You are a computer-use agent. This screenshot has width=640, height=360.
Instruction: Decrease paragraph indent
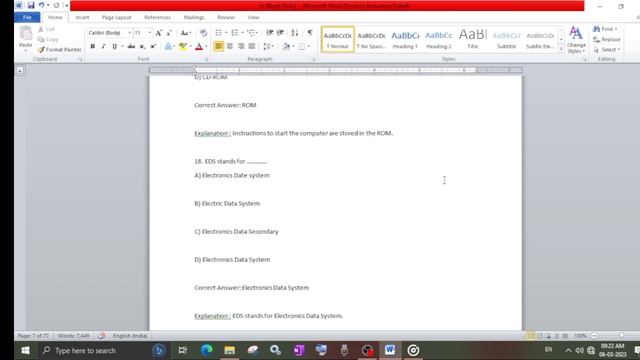269,33
